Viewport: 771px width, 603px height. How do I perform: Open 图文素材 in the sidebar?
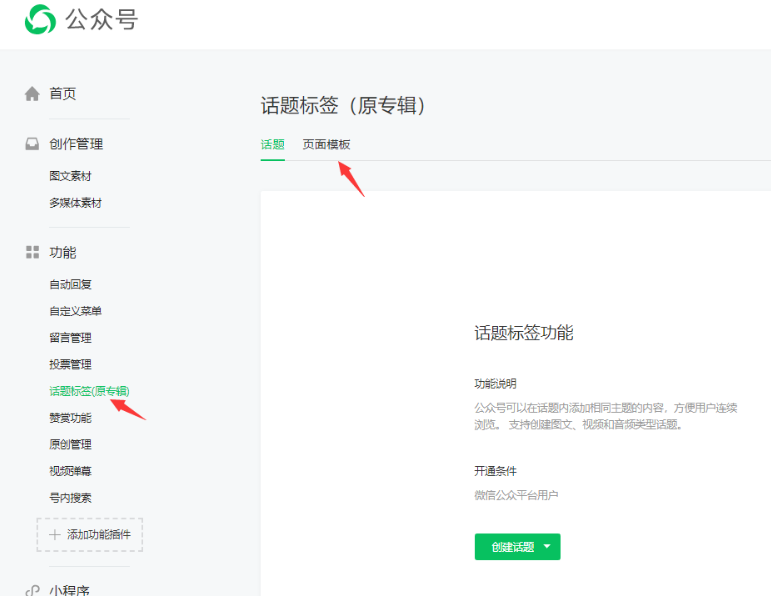coord(70,176)
